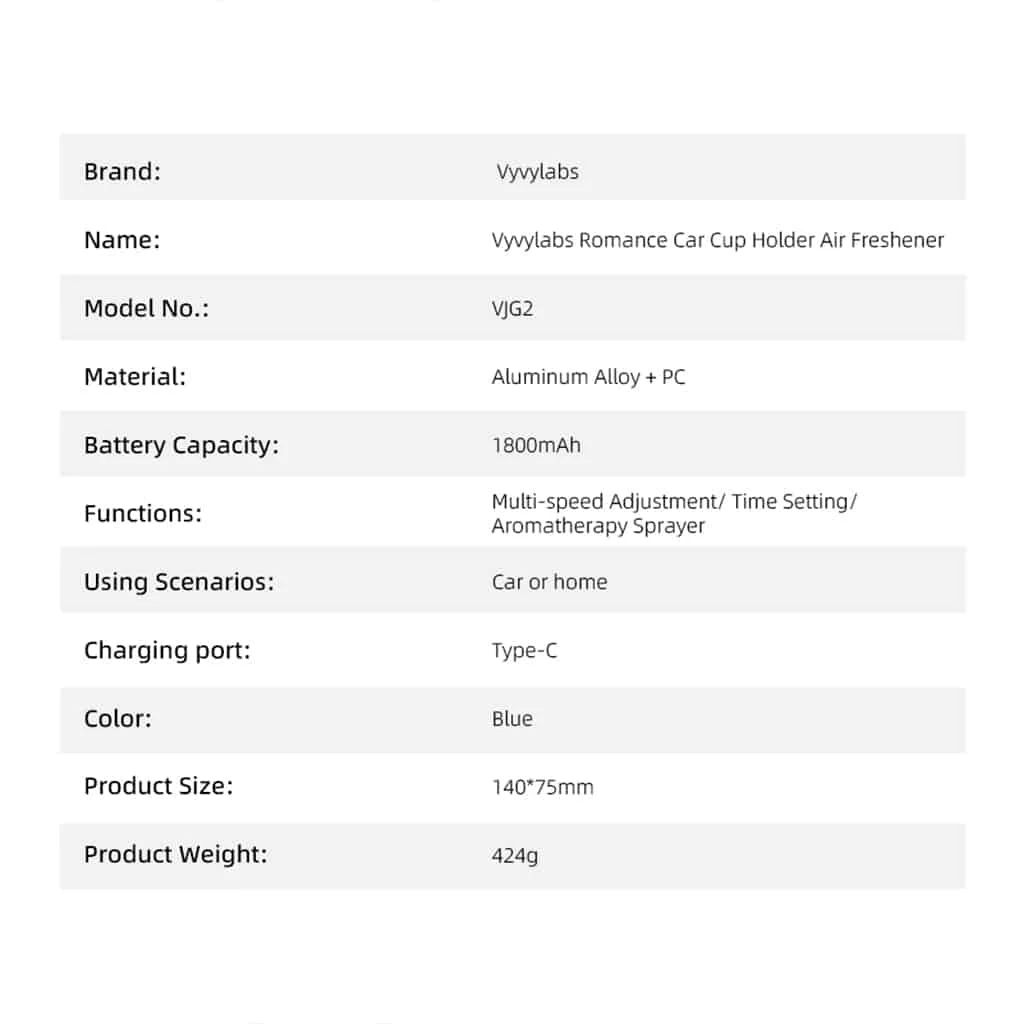
Task: Select the VJG2 model value
Action: click(513, 308)
